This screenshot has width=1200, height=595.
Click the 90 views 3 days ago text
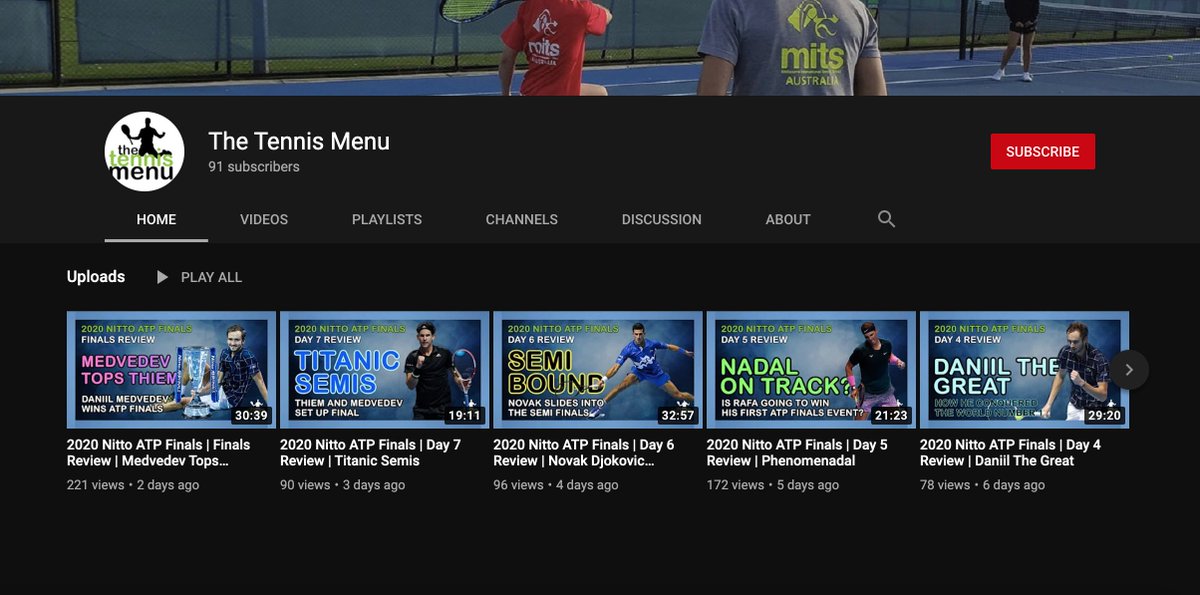[343, 485]
